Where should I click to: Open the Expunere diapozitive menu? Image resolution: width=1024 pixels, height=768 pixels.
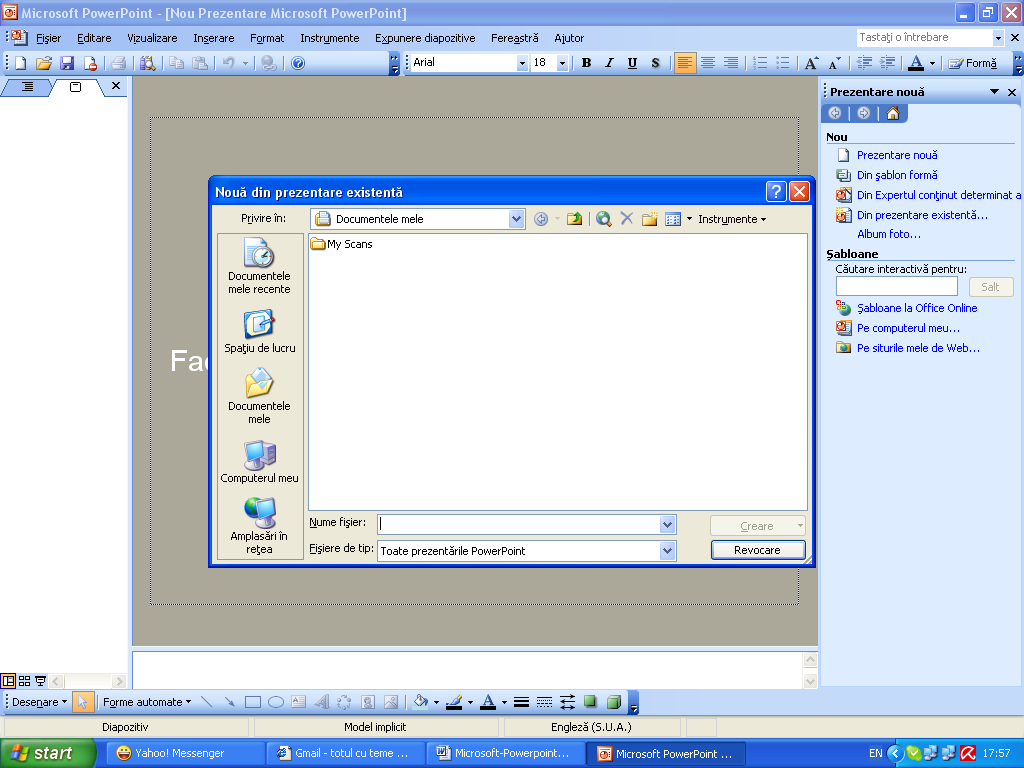425,38
